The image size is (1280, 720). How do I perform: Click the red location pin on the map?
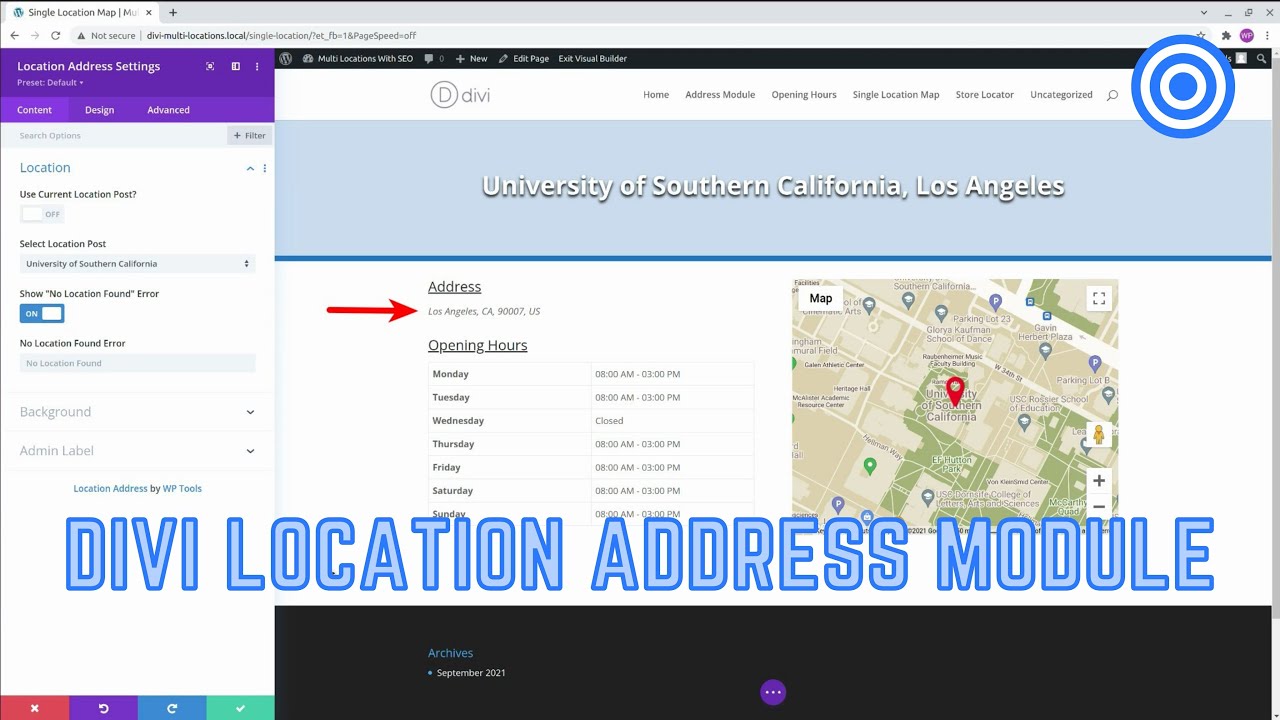tap(955, 391)
